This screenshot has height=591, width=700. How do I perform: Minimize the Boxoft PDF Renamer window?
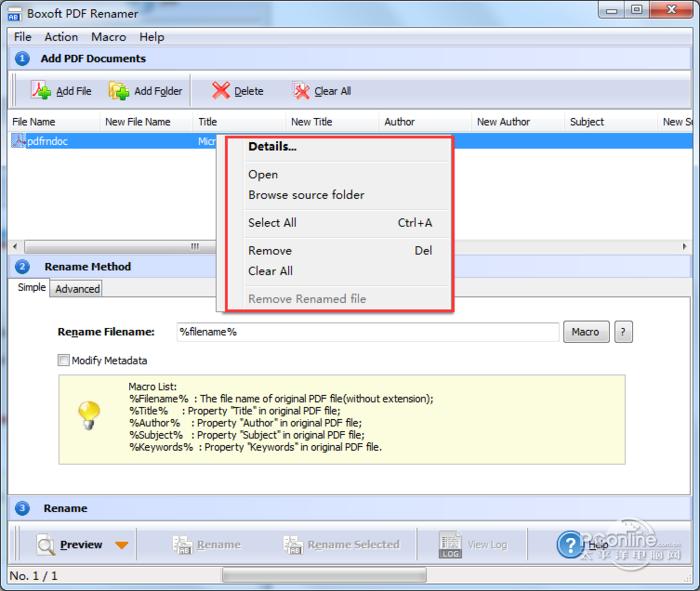pyautogui.click(x=612, y=10)
